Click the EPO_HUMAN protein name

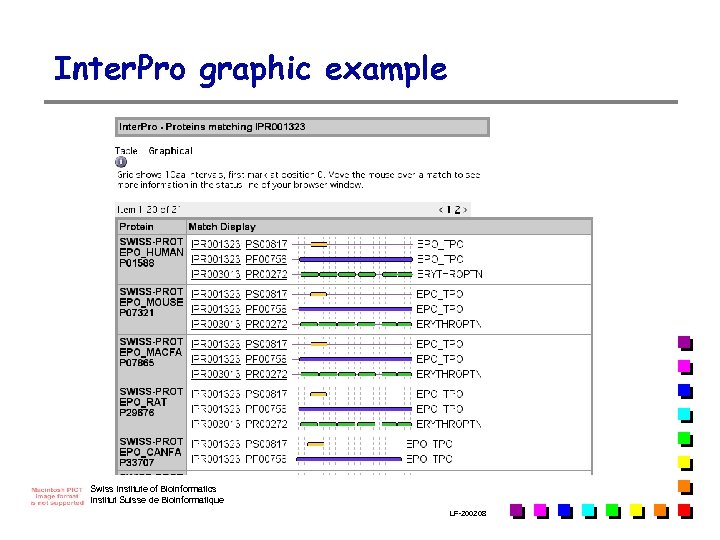coord(151,253)
